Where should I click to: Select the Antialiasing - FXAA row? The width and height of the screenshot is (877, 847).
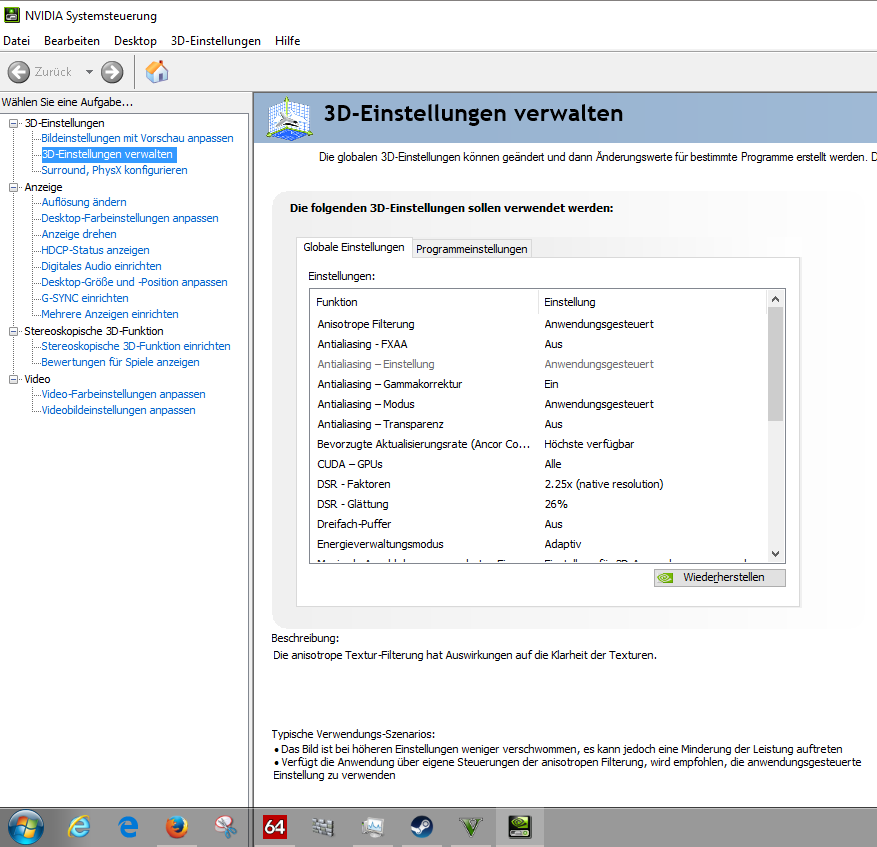(x=538, y=344)
